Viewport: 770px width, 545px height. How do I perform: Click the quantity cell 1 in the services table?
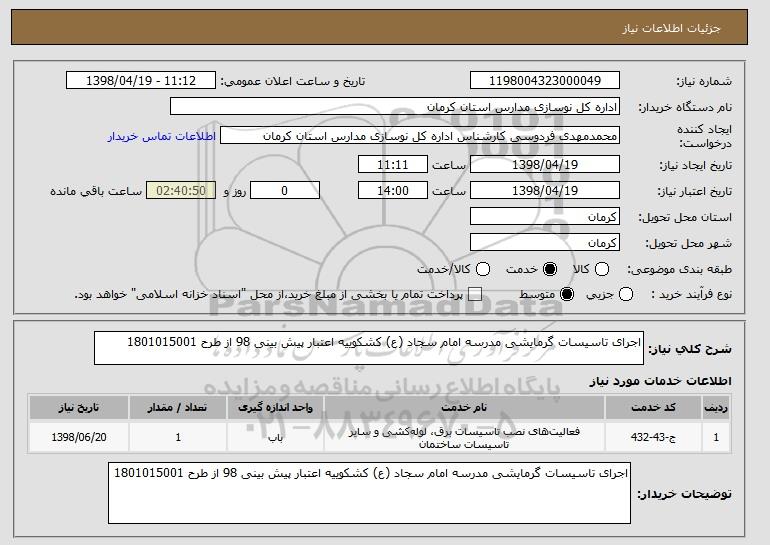pyautogui.click(x=178, y=437)
